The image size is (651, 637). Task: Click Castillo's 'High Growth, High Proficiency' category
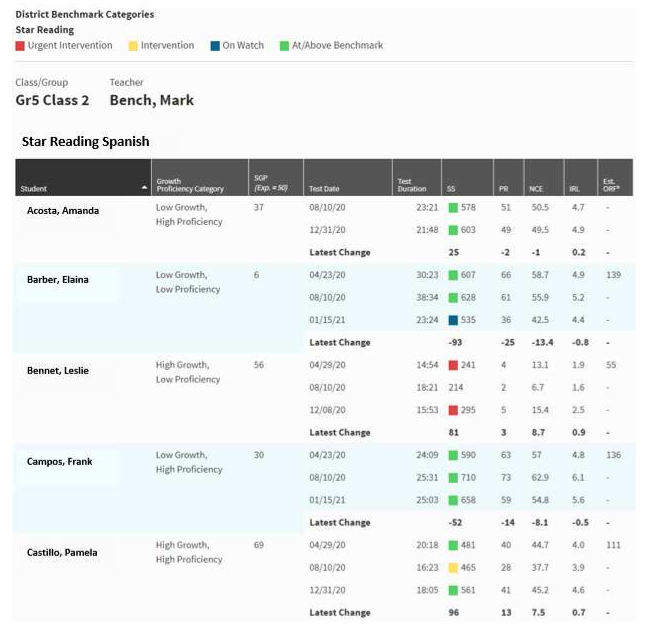(x=189, y=552)
